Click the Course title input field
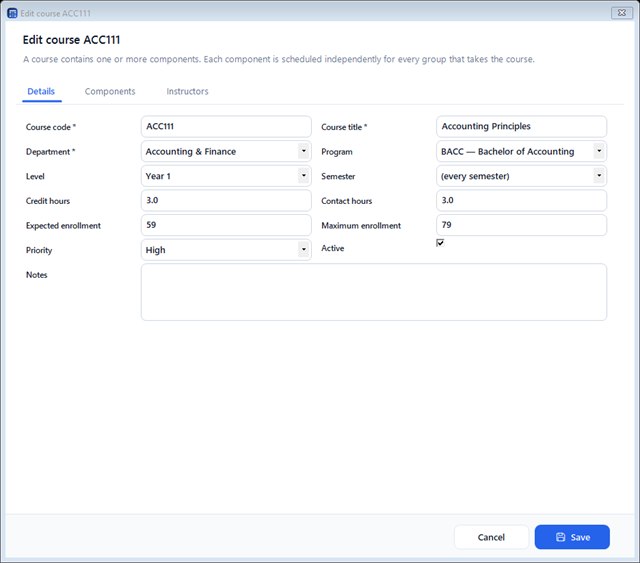This screenshot has height=563, width=640. coord(521,127)
